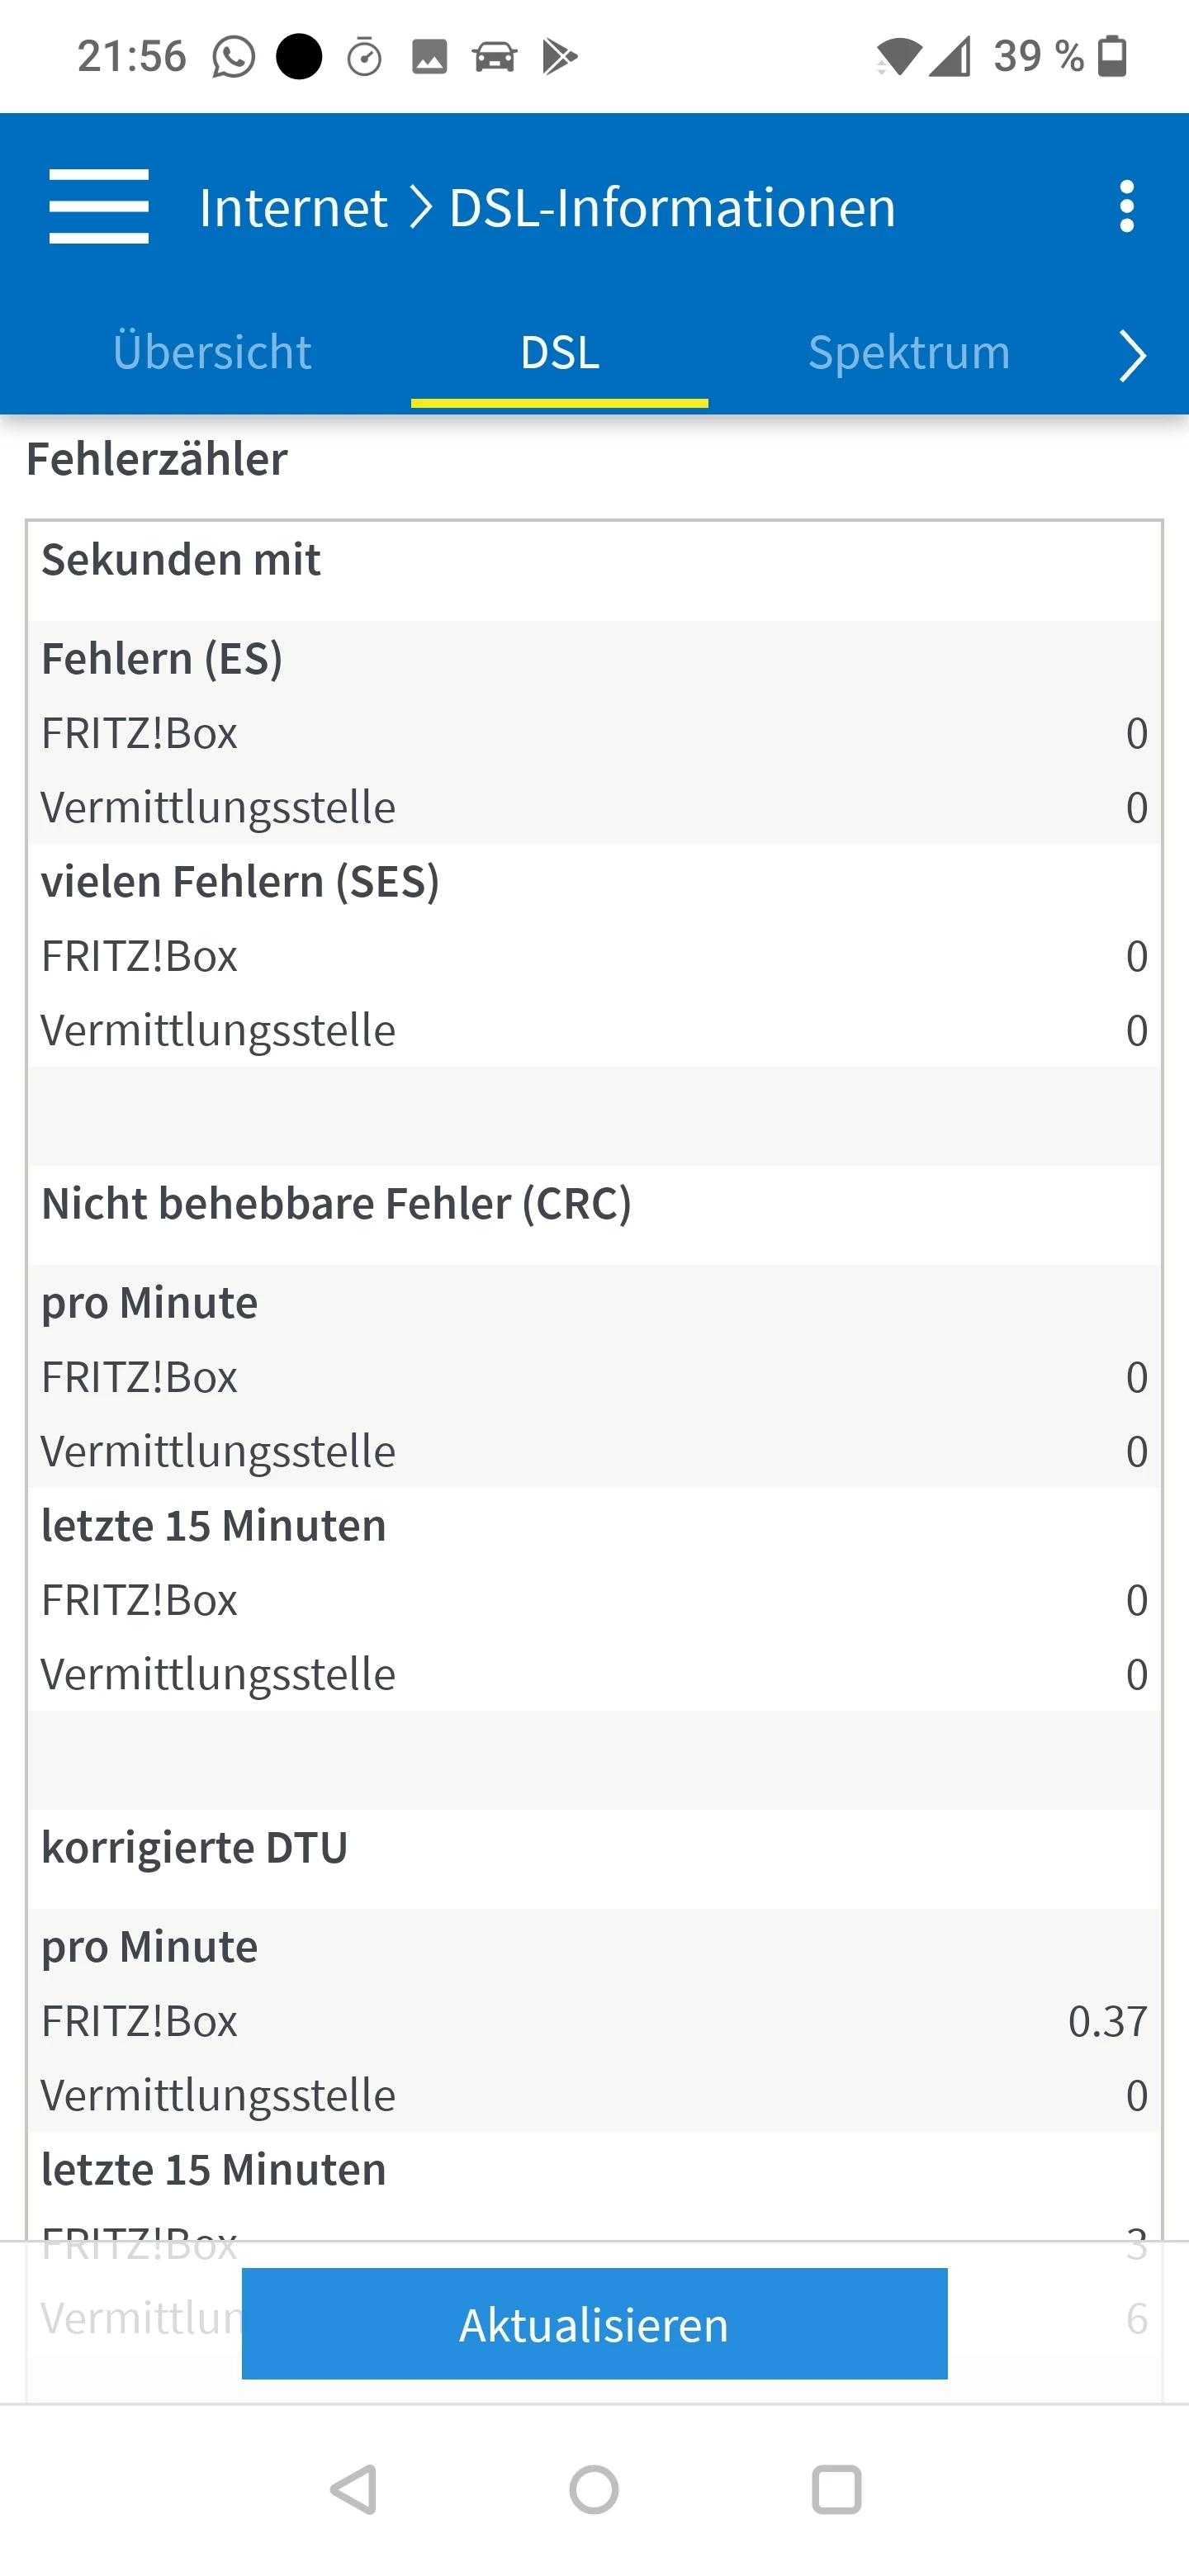
Task: Open the three-dot overflow menu
Action: [1127, 207]
